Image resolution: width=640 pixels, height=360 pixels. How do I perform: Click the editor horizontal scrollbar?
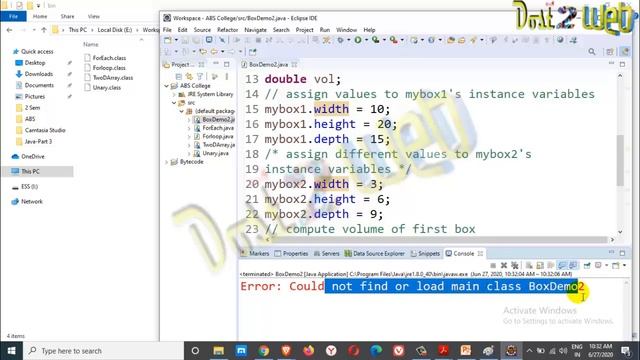coord(439,240)
